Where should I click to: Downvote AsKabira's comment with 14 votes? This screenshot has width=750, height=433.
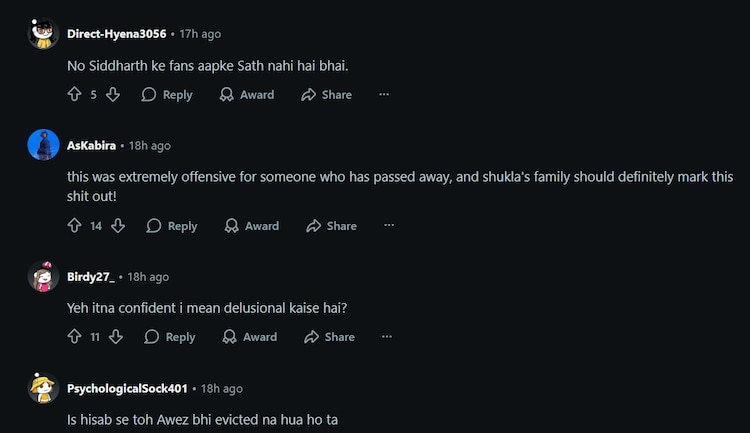pyautogui.click(x=118, y=226)
